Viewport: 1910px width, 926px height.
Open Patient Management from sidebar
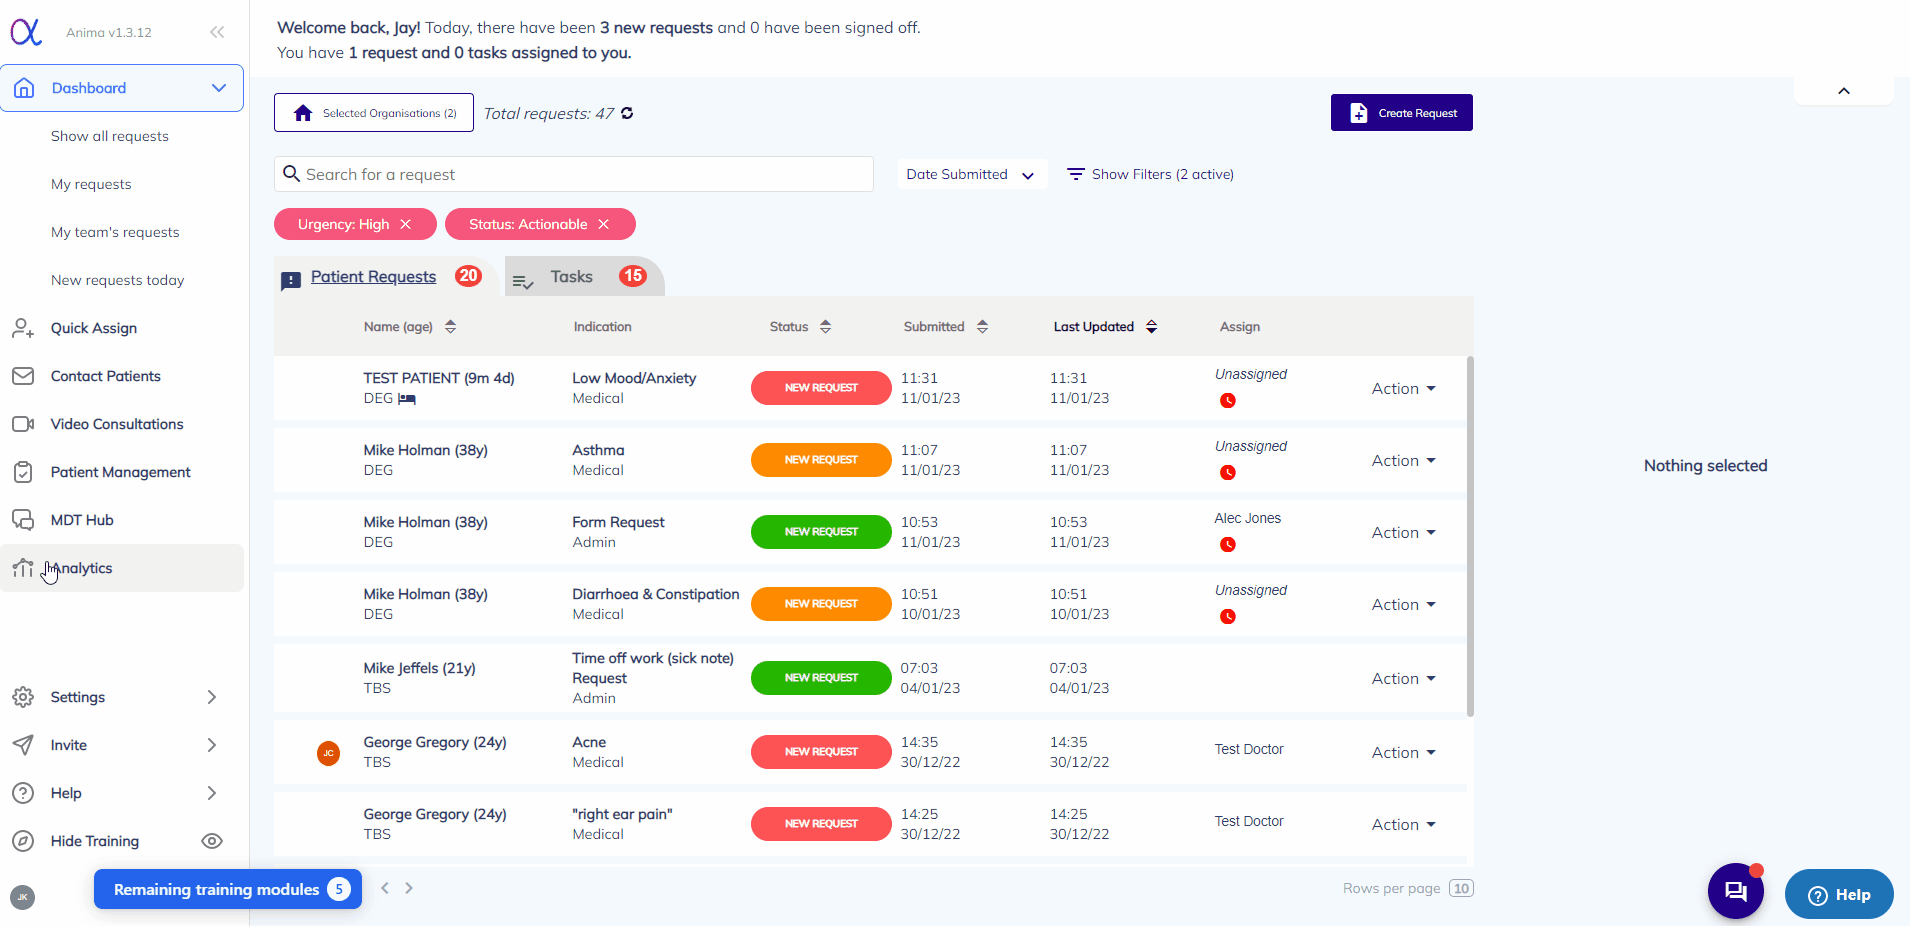[120, 472]
